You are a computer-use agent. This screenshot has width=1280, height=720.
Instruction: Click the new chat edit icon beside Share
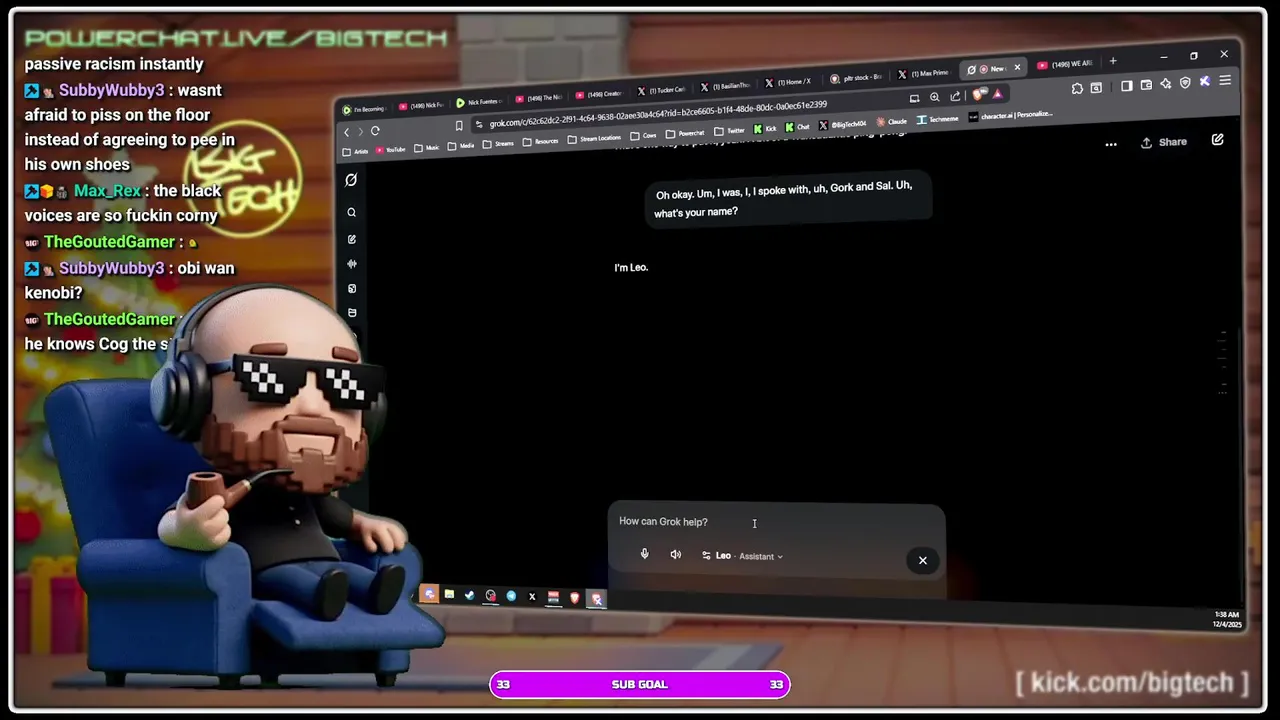(x=1217, y=140)
